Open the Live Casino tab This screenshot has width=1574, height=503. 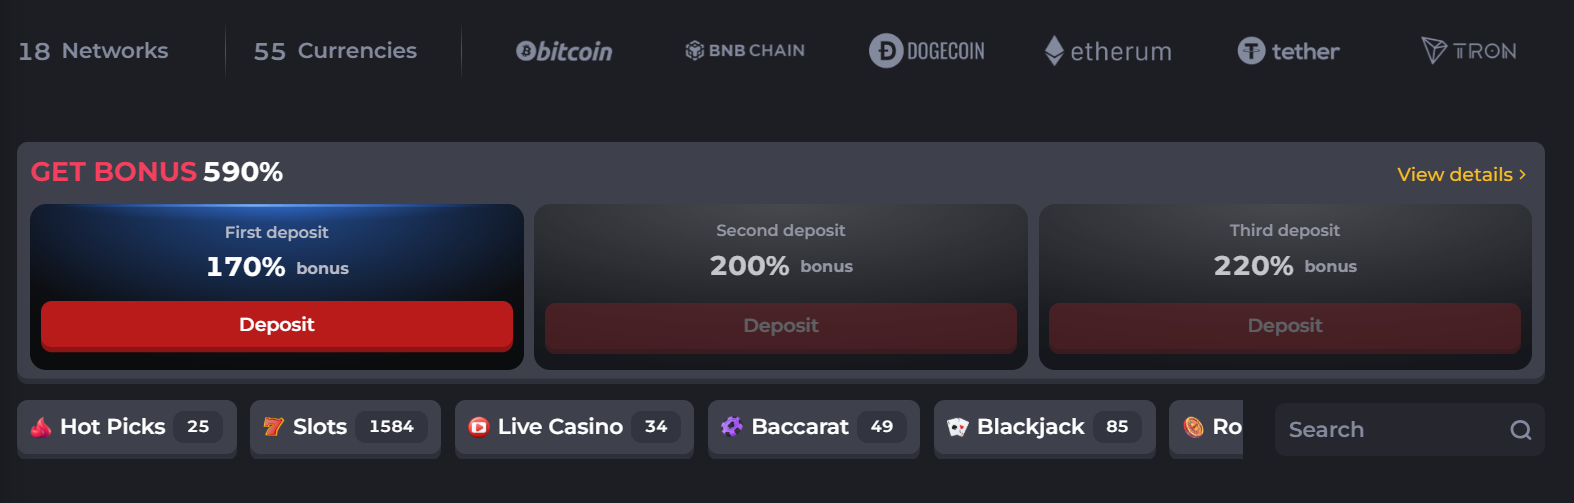(x=574, y=428)
